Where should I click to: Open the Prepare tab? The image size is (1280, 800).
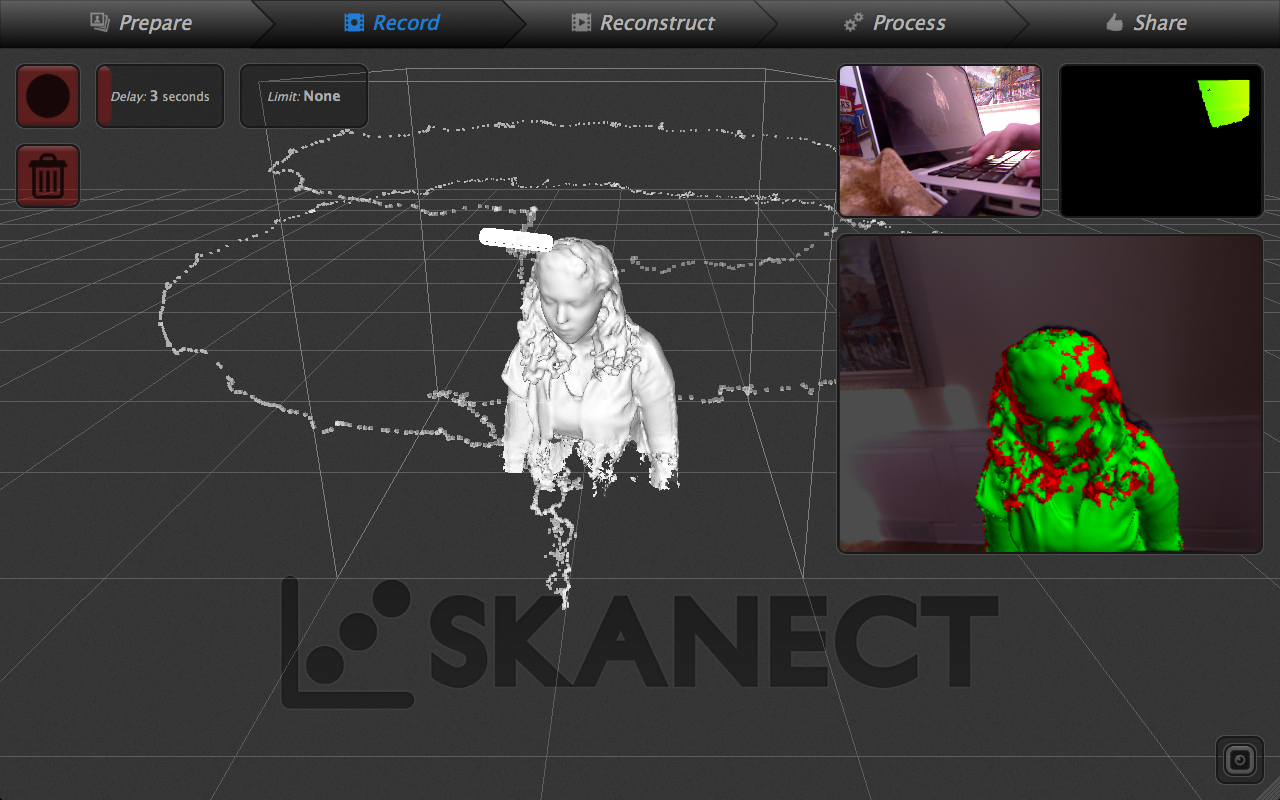[x=140, y=22]
